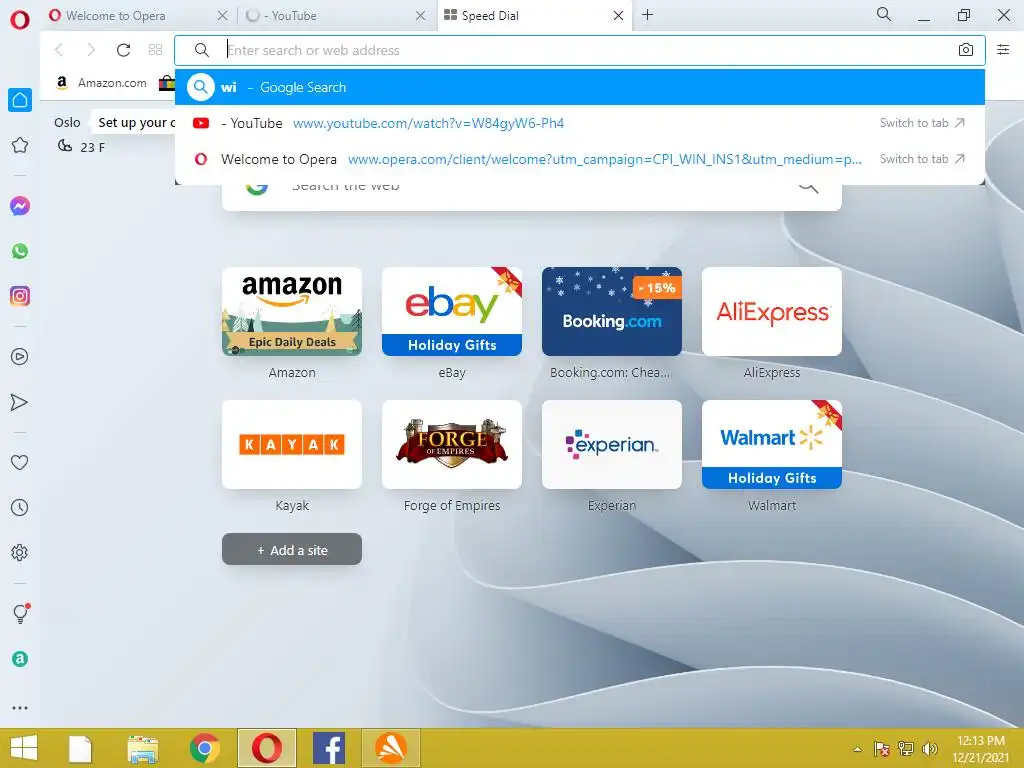Viewport: 1024px width, 768px height.
Task: Go forward to next page
Action: click(91, 50)
